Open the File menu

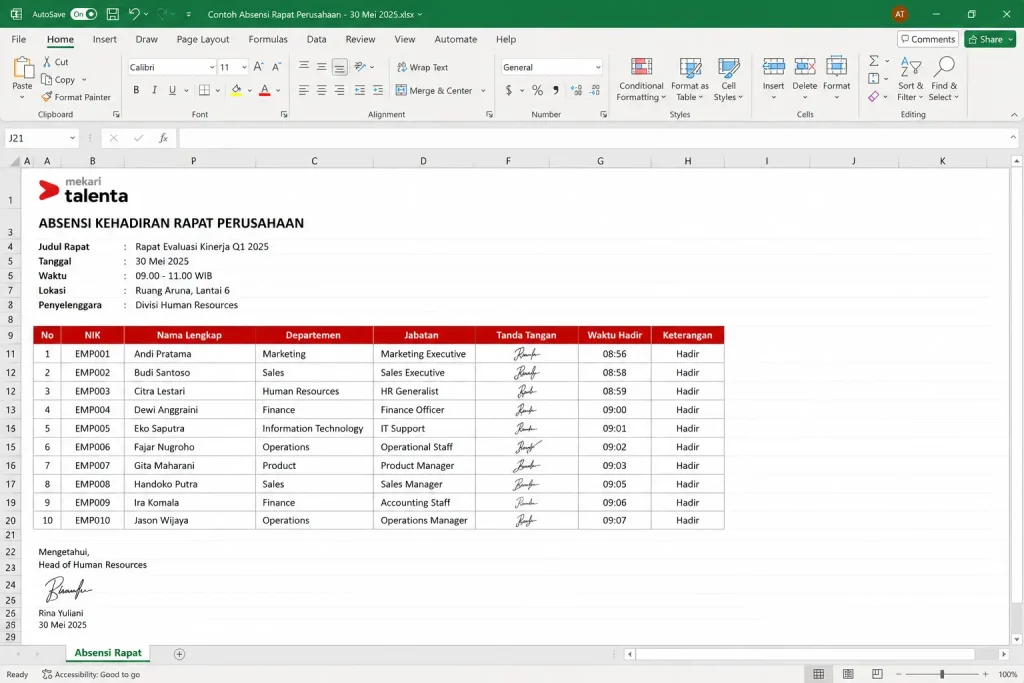click(x=19, y=39)
